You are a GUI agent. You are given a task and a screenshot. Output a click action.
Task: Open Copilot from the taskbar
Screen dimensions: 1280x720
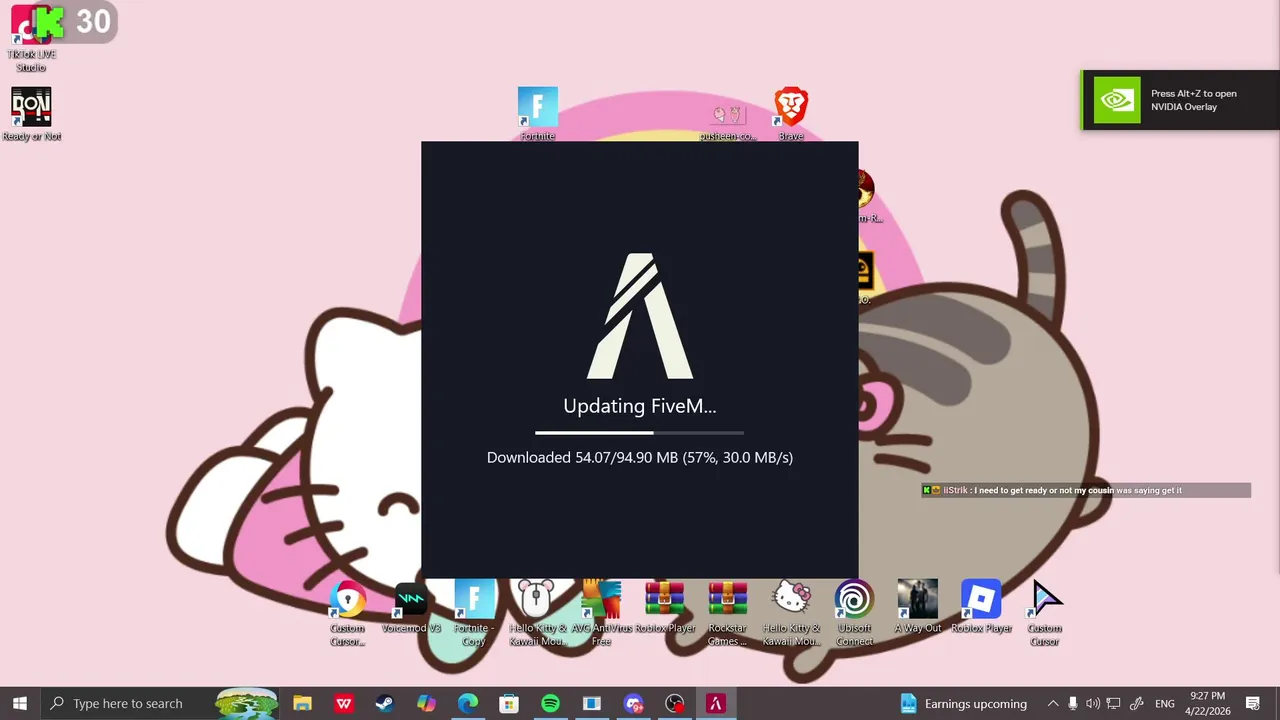tap(427, 703)
